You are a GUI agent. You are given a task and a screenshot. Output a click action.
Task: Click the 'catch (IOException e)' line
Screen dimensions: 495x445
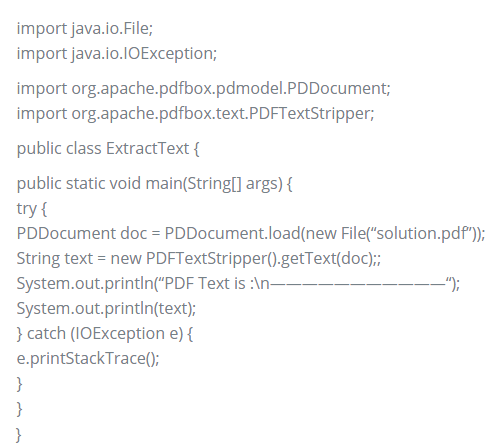tap(105, 334)
